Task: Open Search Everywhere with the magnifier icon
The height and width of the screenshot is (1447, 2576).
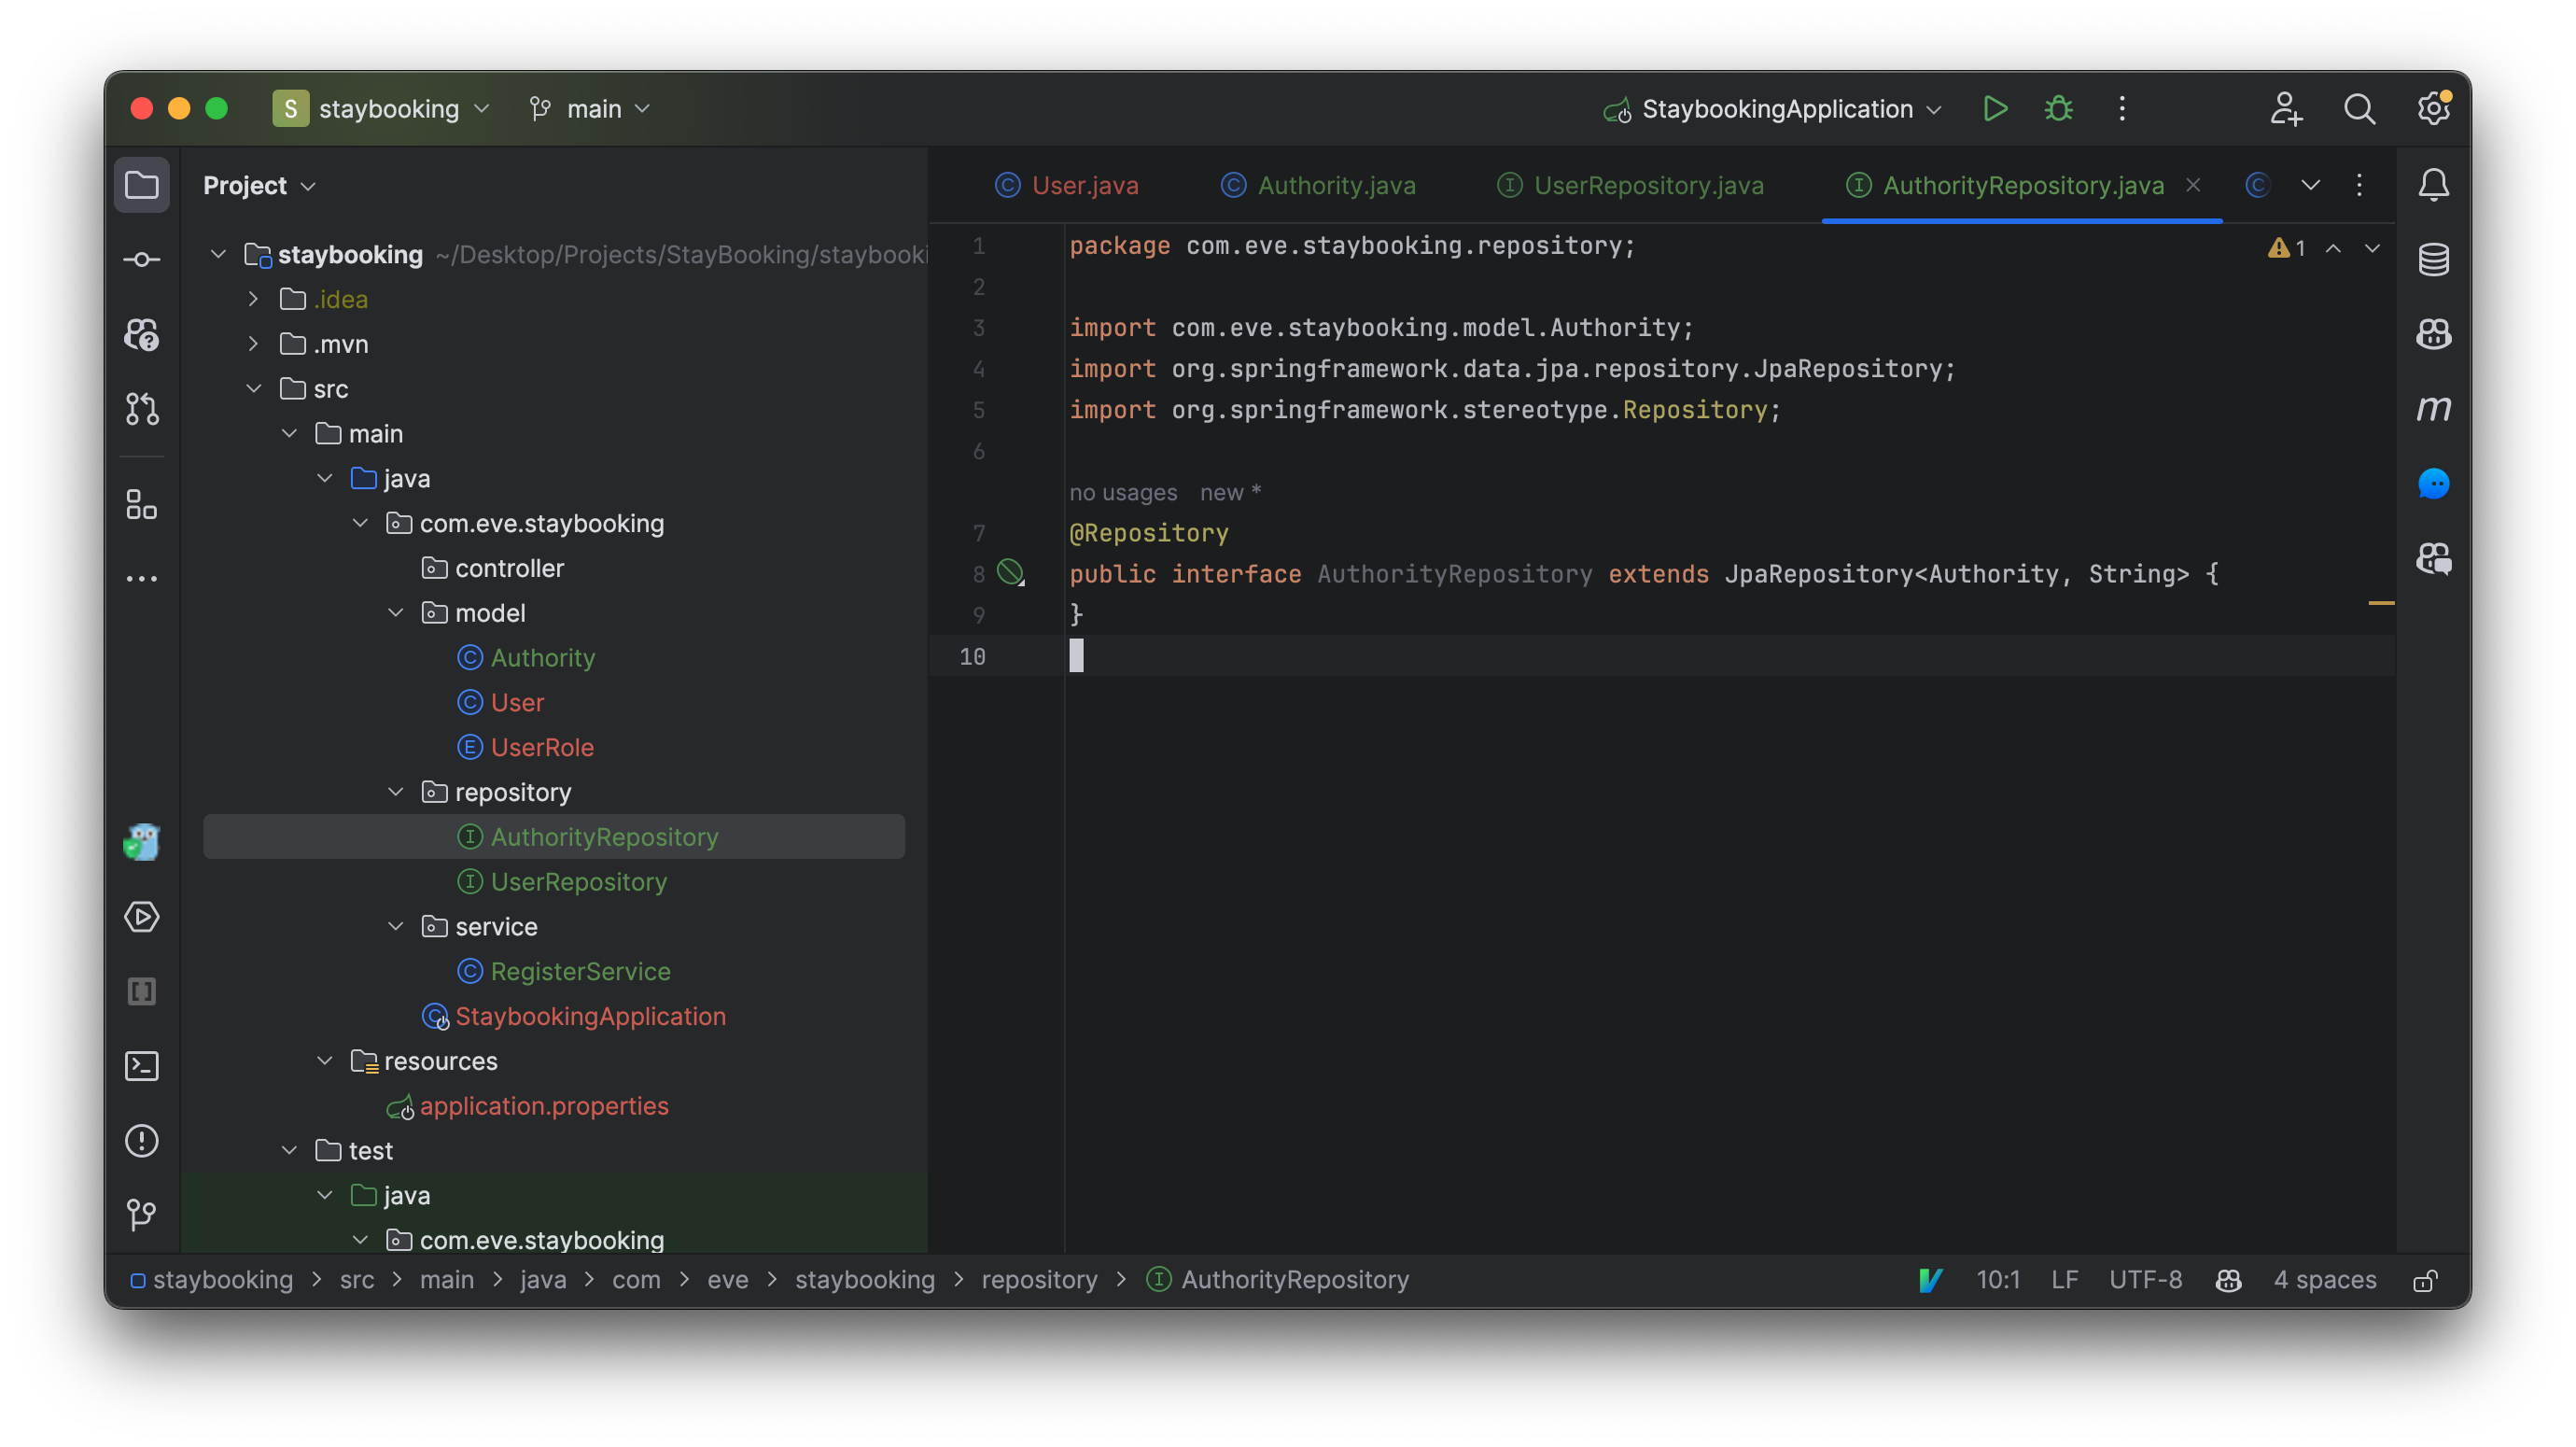Action: coord(2360,108)
